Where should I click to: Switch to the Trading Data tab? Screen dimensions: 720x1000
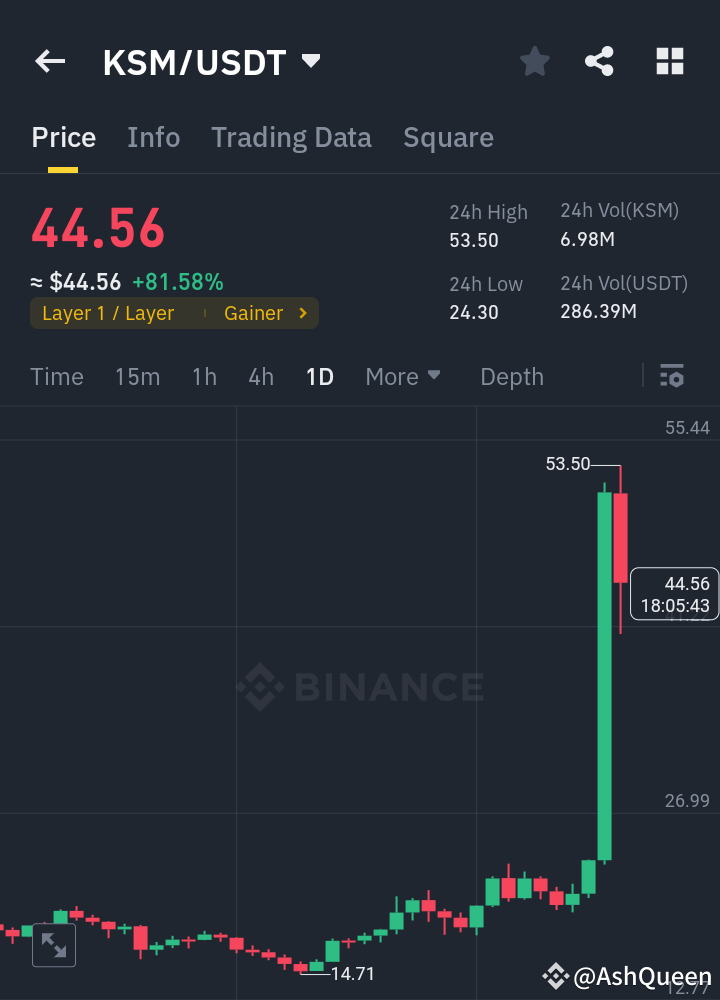[291, 137]
